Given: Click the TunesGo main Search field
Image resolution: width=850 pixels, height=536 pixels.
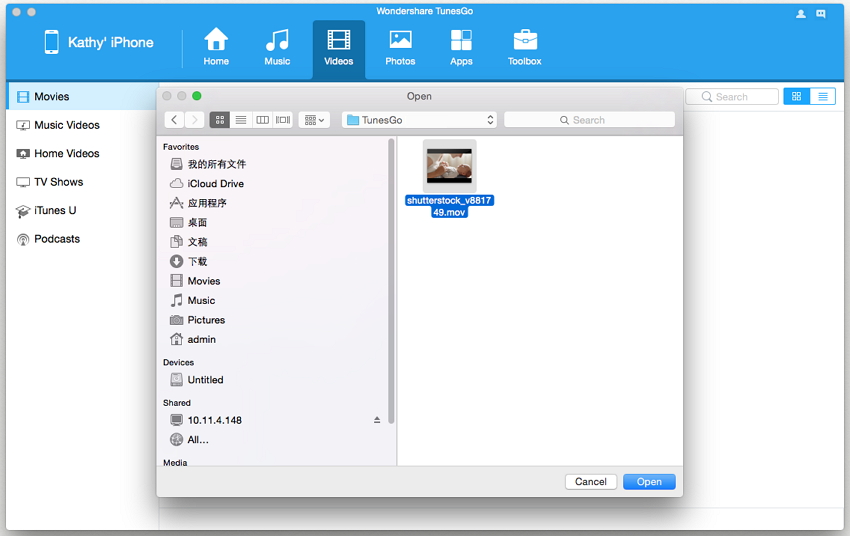Looking at the screenshot, I should pyautogui.click(x=732, y=96).
